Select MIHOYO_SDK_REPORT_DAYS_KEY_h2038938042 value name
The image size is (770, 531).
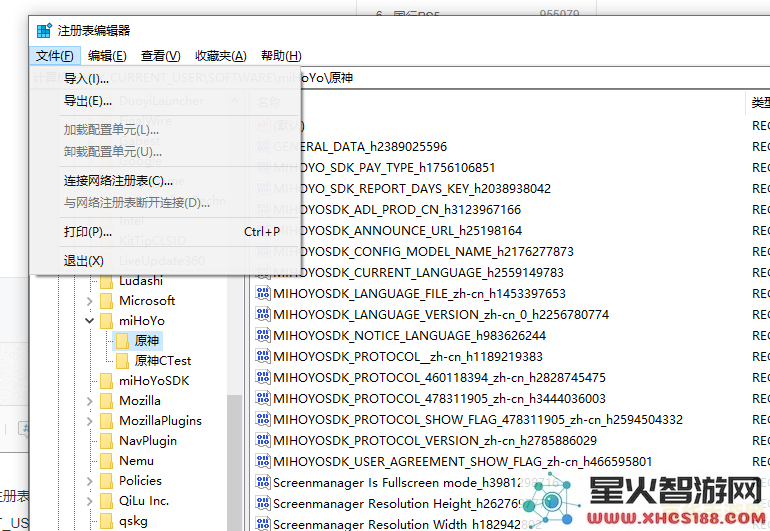point(412,189)
